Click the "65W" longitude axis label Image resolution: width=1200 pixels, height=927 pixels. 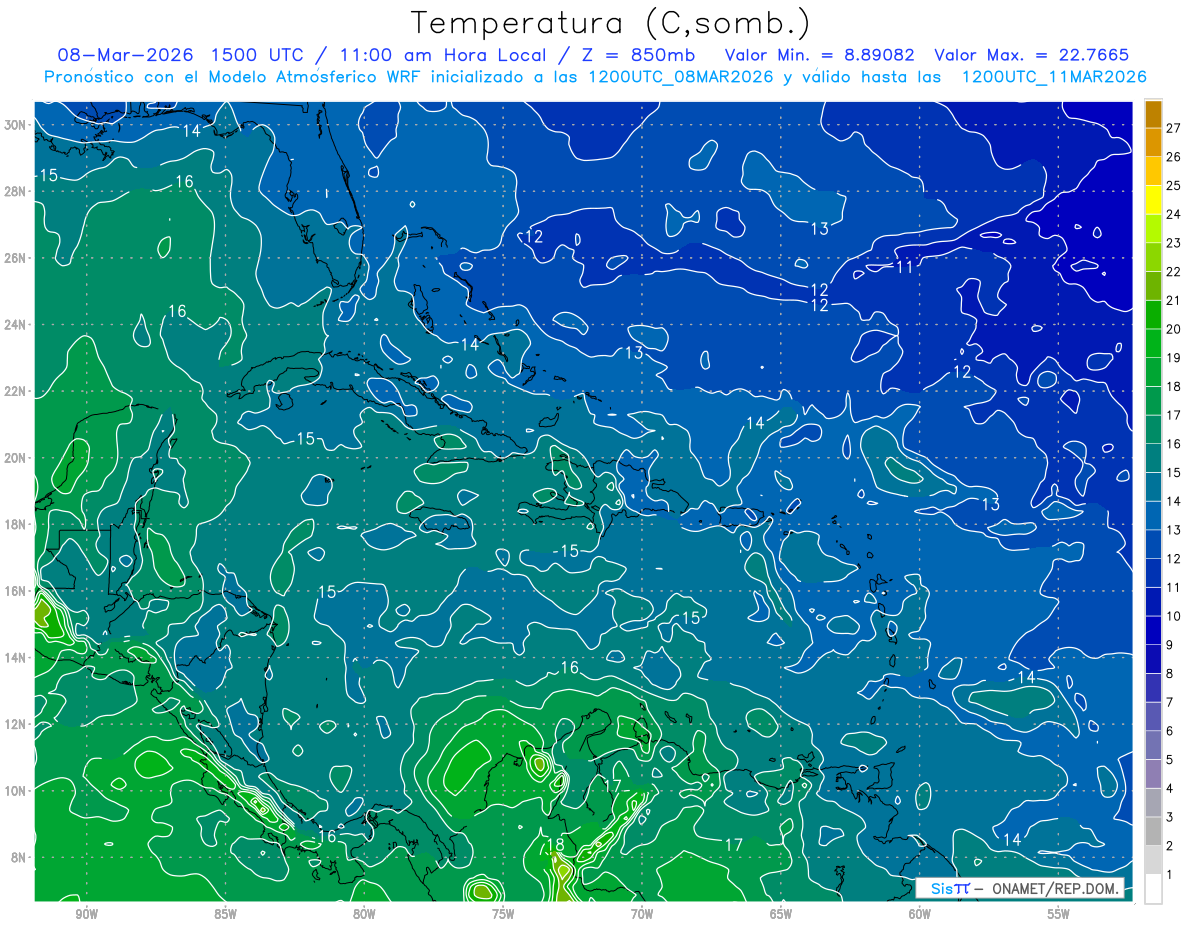pos(781,914)
